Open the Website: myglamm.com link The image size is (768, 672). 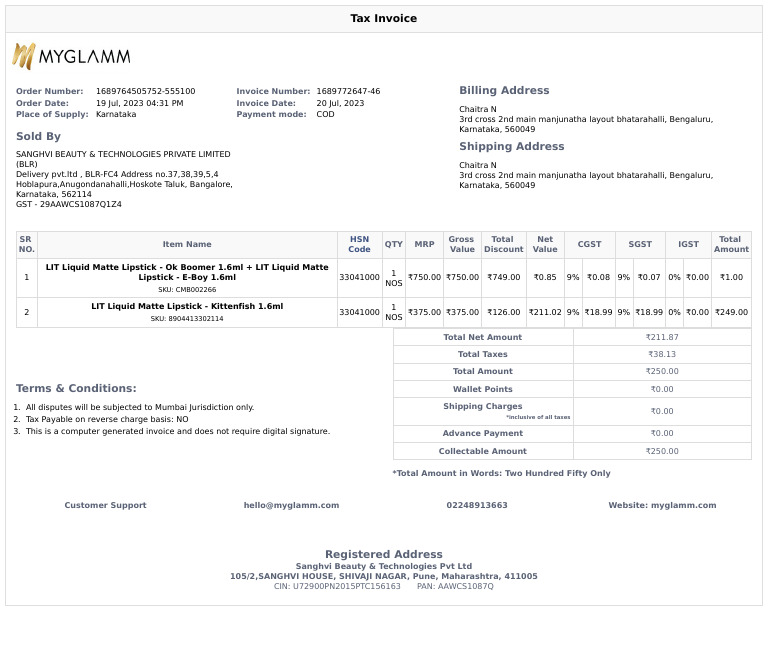pyautogui.click(x=662, y=505)
